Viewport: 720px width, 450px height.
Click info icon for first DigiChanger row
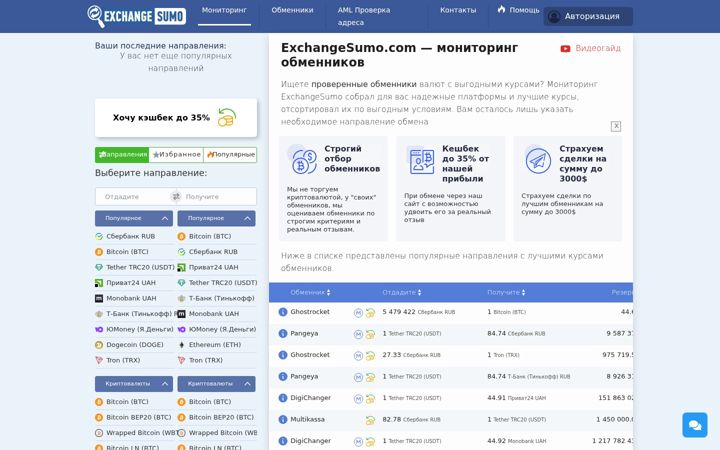tap(283, 398)
